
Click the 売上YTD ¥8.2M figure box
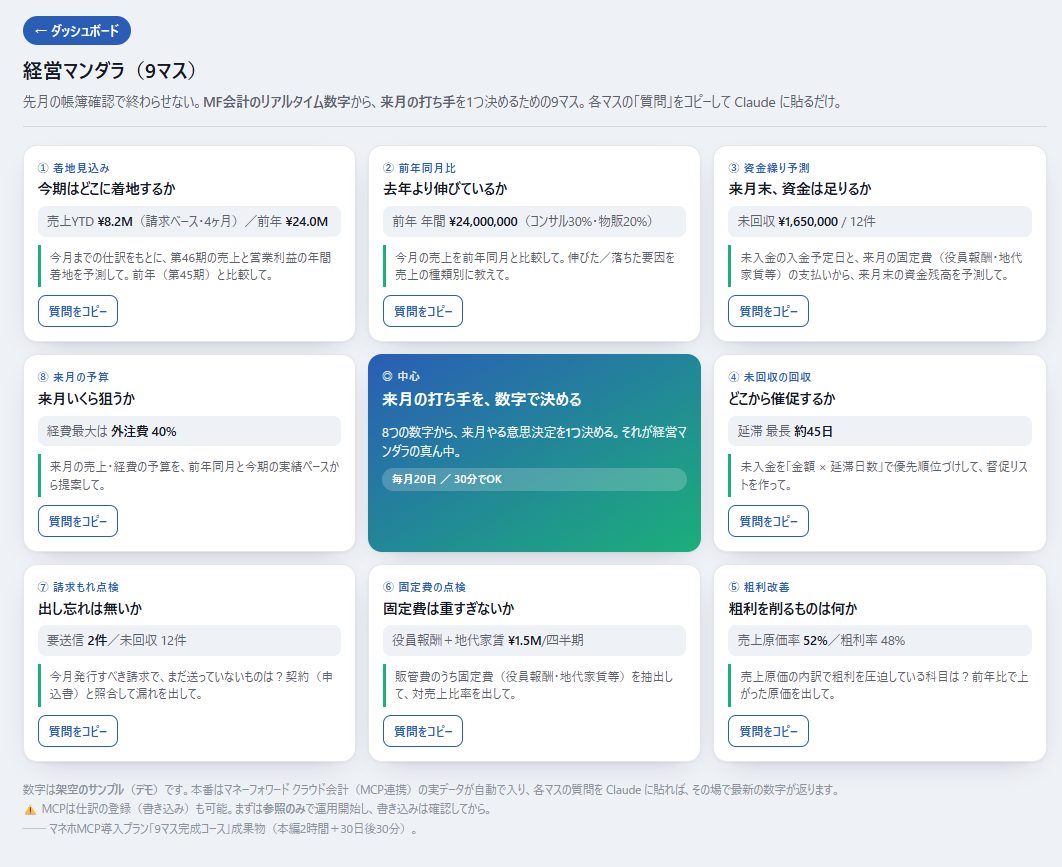(189, 221)
